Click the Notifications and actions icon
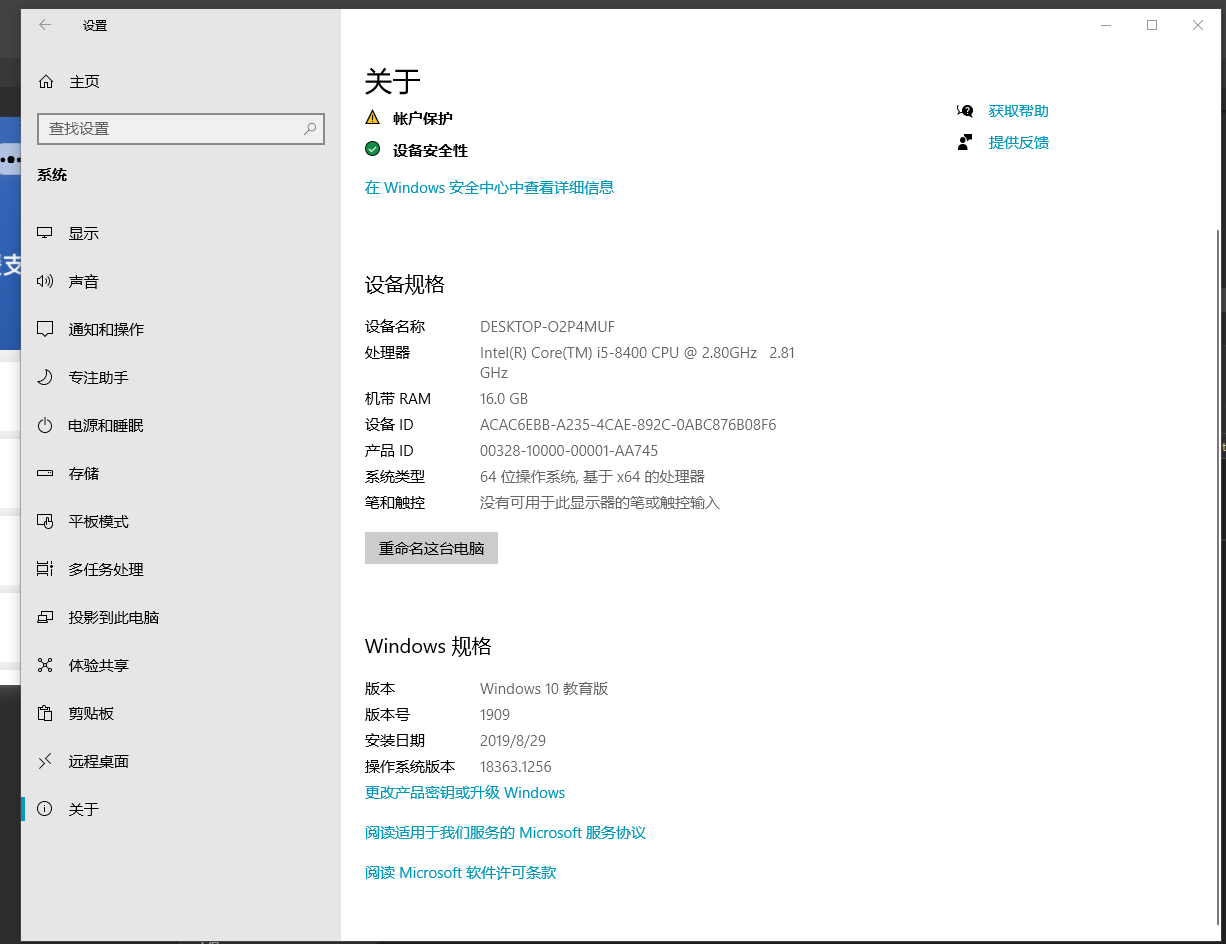The height and width of the screenshot is (944, 1226). point(45,329)
